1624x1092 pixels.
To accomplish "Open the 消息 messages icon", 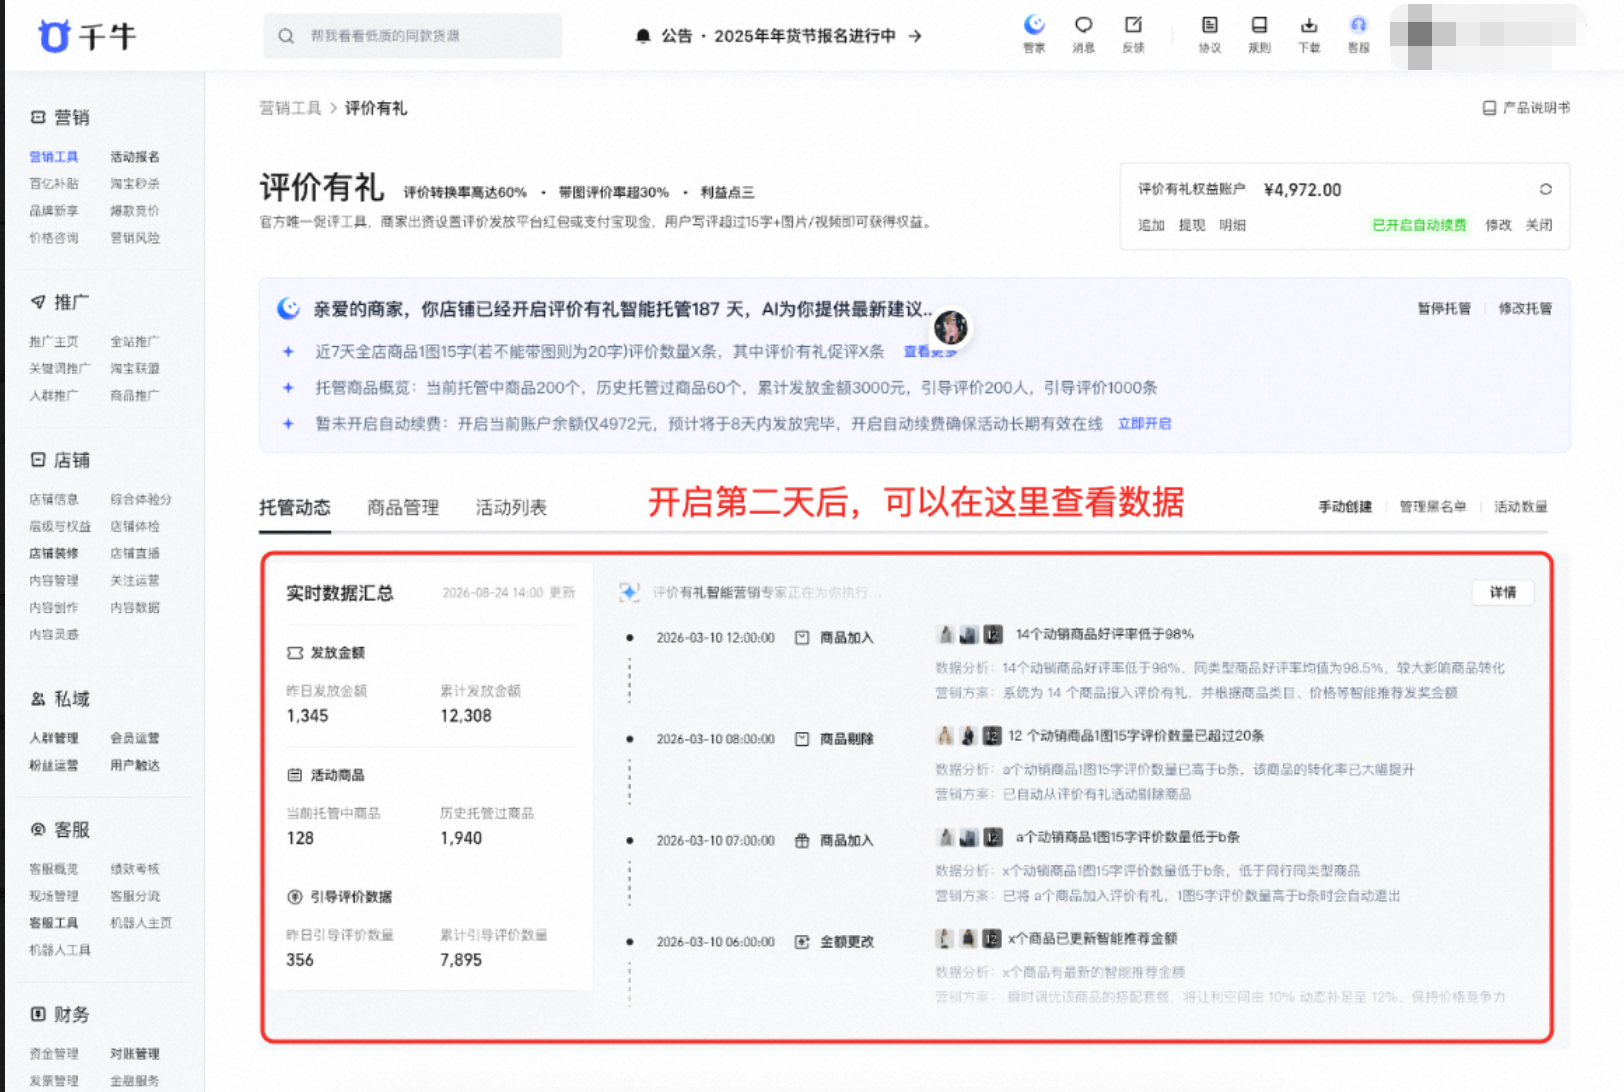I will (x=1083, y=24).
